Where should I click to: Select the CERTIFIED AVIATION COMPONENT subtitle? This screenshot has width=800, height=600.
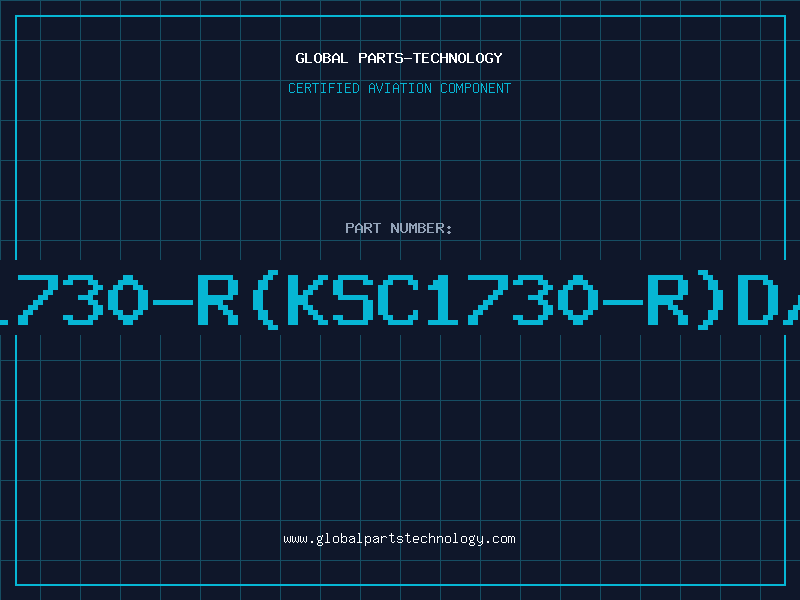[399, 88]
